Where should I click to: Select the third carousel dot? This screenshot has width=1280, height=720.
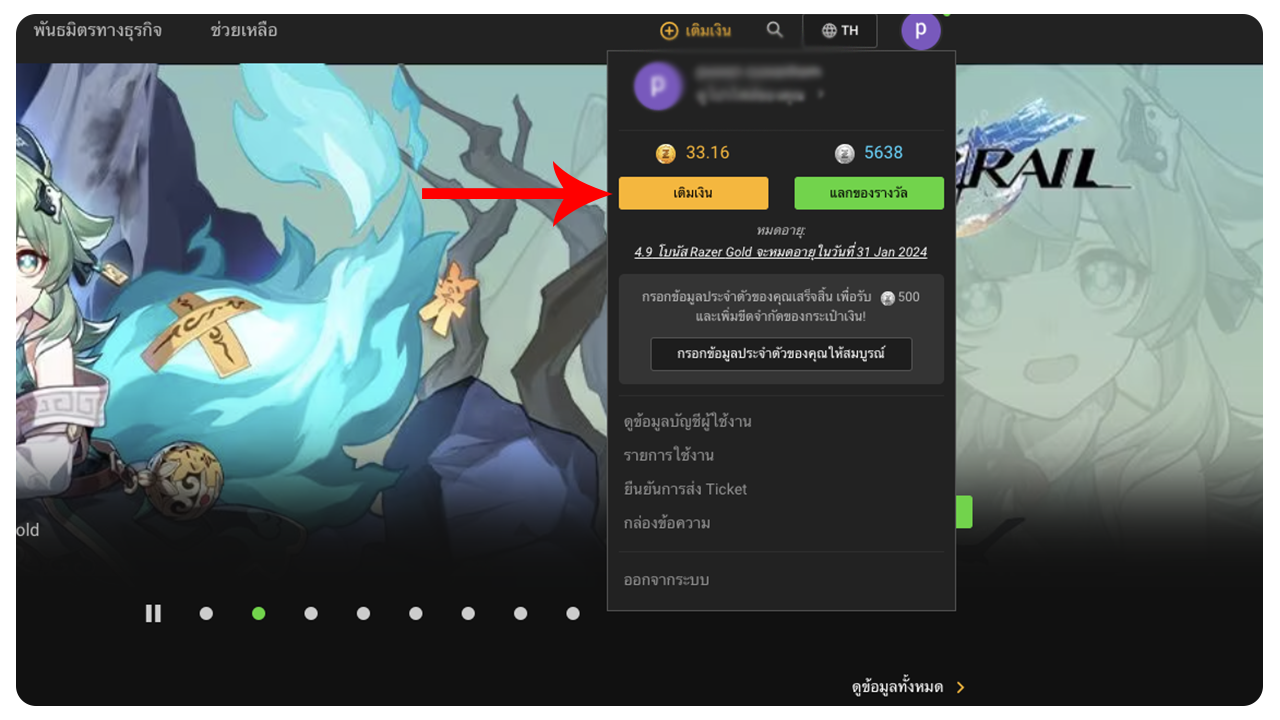pos(311,613)
